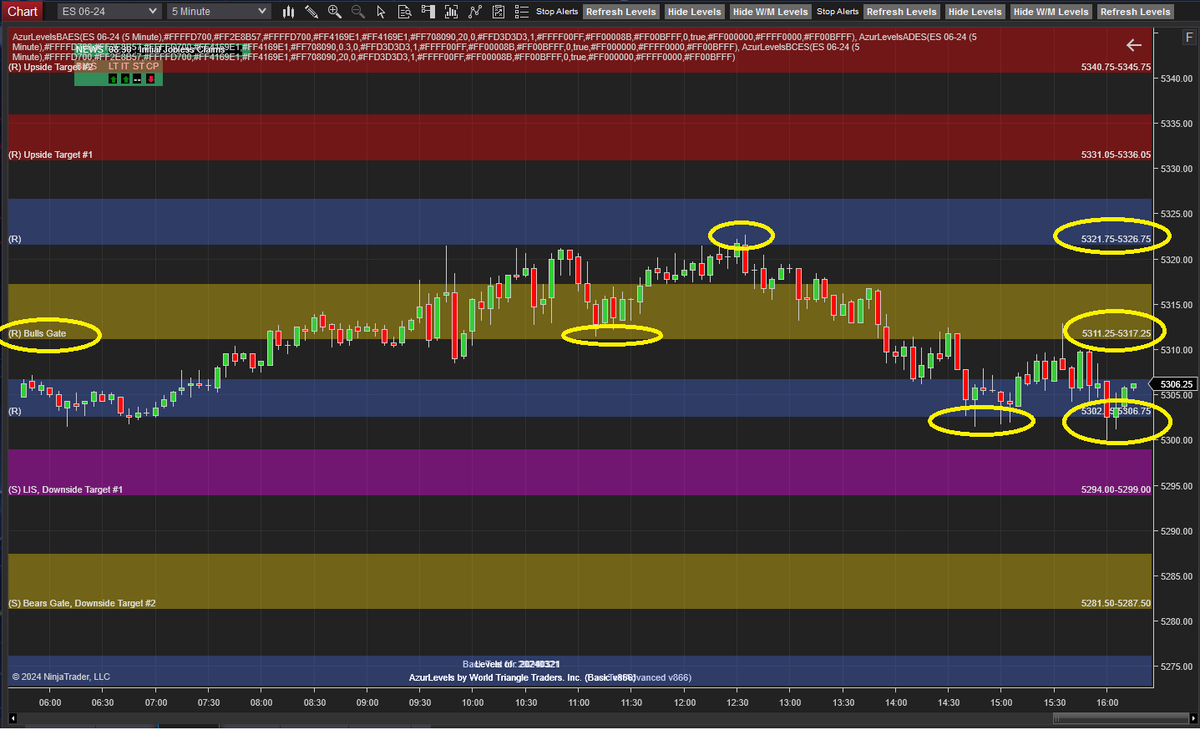This screenshot has height=730, width=1200.
Task: Open the Indicators icon in toolbar
Action: tap(452, 12)
